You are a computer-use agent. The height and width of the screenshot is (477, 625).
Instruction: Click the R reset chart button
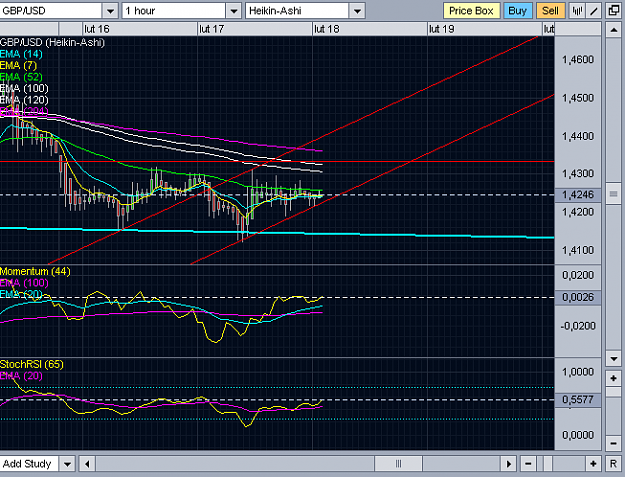click(613, 464)
